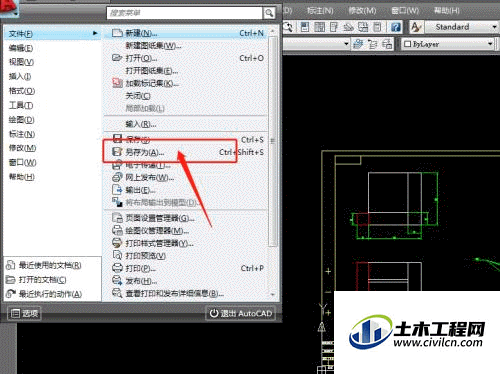Open the Markup Set Manager icon
Viewport: 500px width, 374px height.
click(x=363, y=27)
